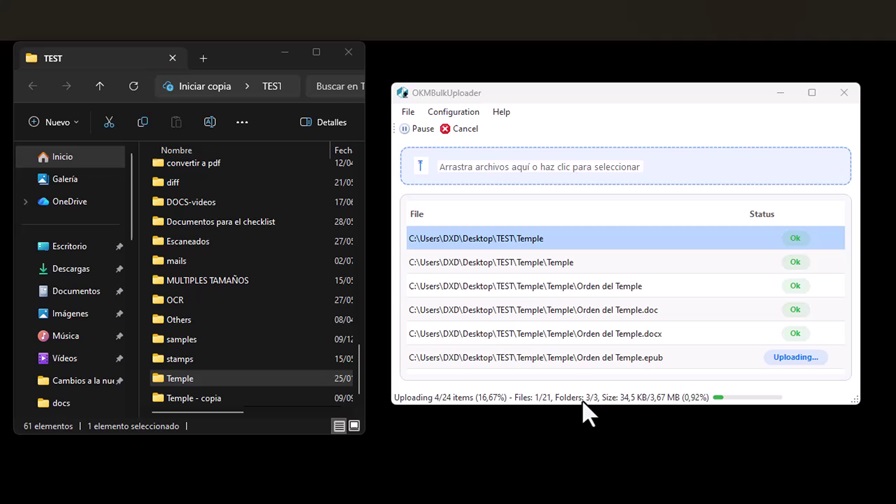Screen dimensions: 896x504
Task: Select the row ending in Orden del Temple.doc
Action: click(626, 310)
